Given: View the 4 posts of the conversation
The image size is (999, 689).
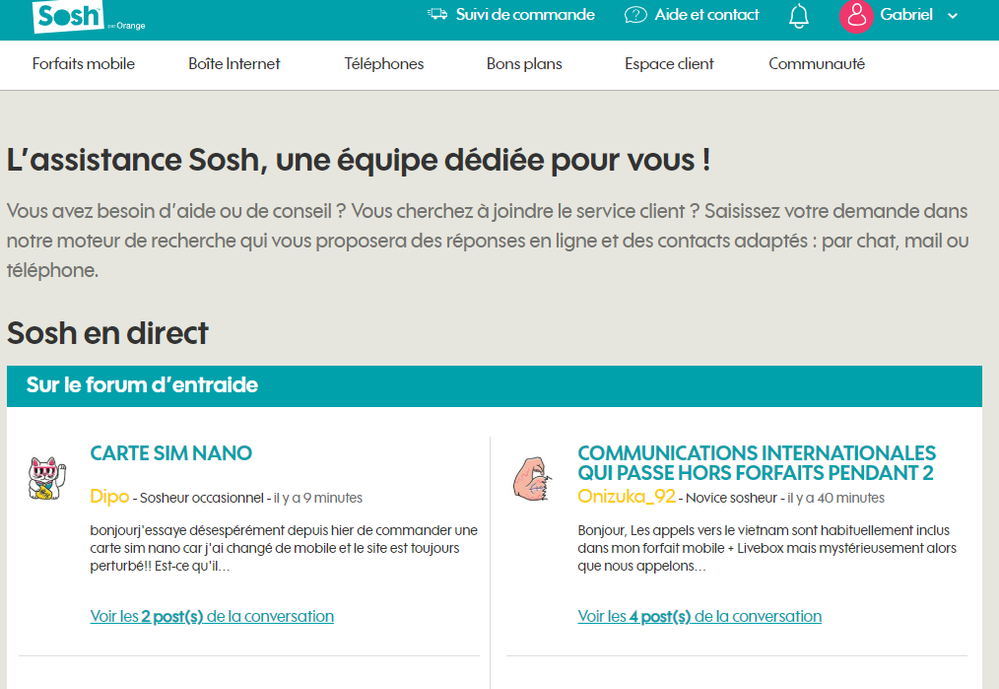Looking at the screenshot, I should pos(699,616).
